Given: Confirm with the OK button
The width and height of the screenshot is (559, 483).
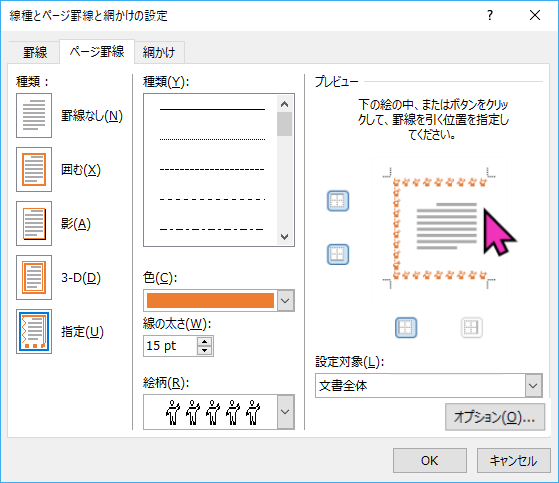Looking at the screenshot, I should [x=430, y=461].
